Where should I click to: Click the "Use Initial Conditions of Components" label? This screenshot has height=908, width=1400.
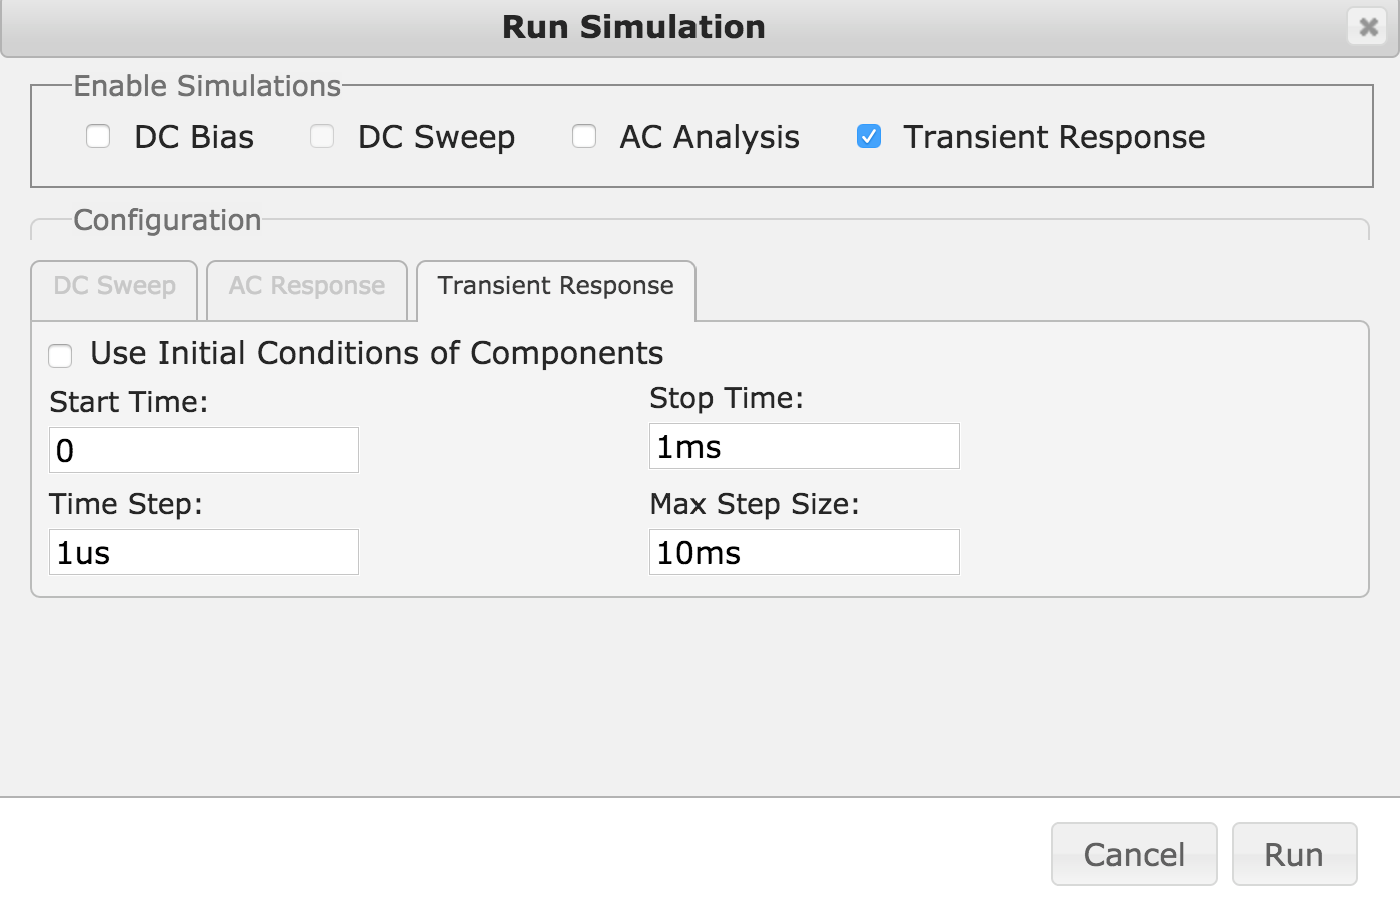376,353
